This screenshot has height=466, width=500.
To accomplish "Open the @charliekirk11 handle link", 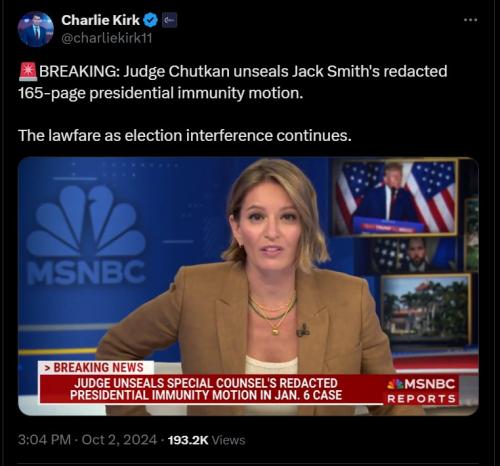I will [x=107, y=38].
